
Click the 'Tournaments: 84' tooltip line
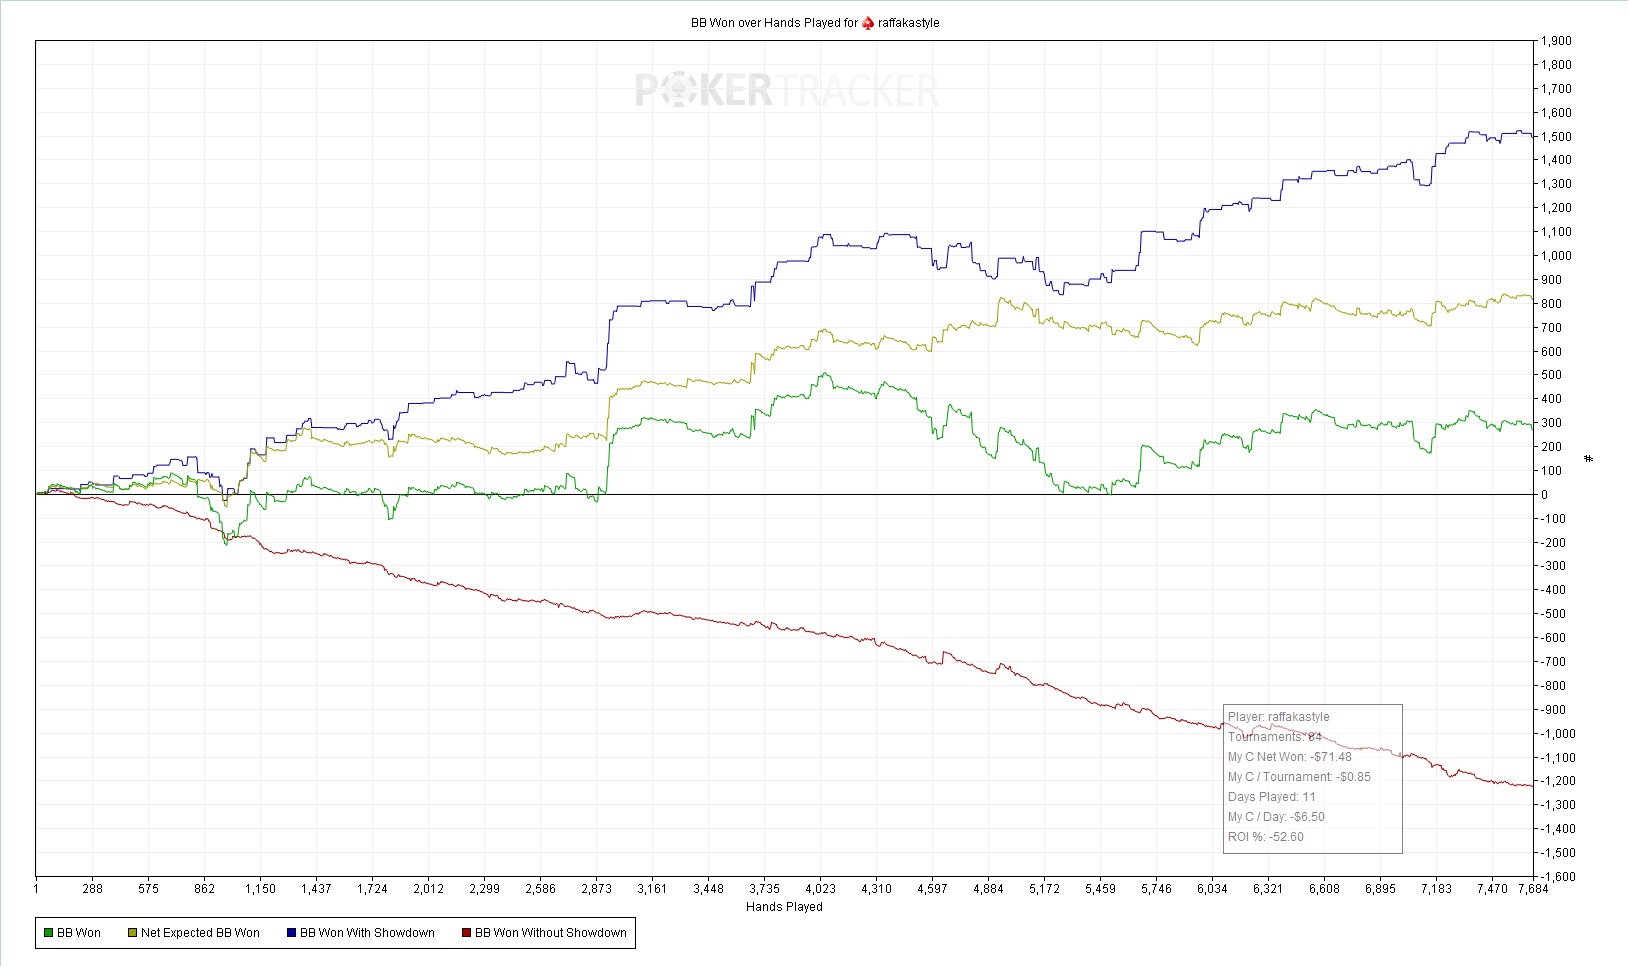pos(1275,737)
